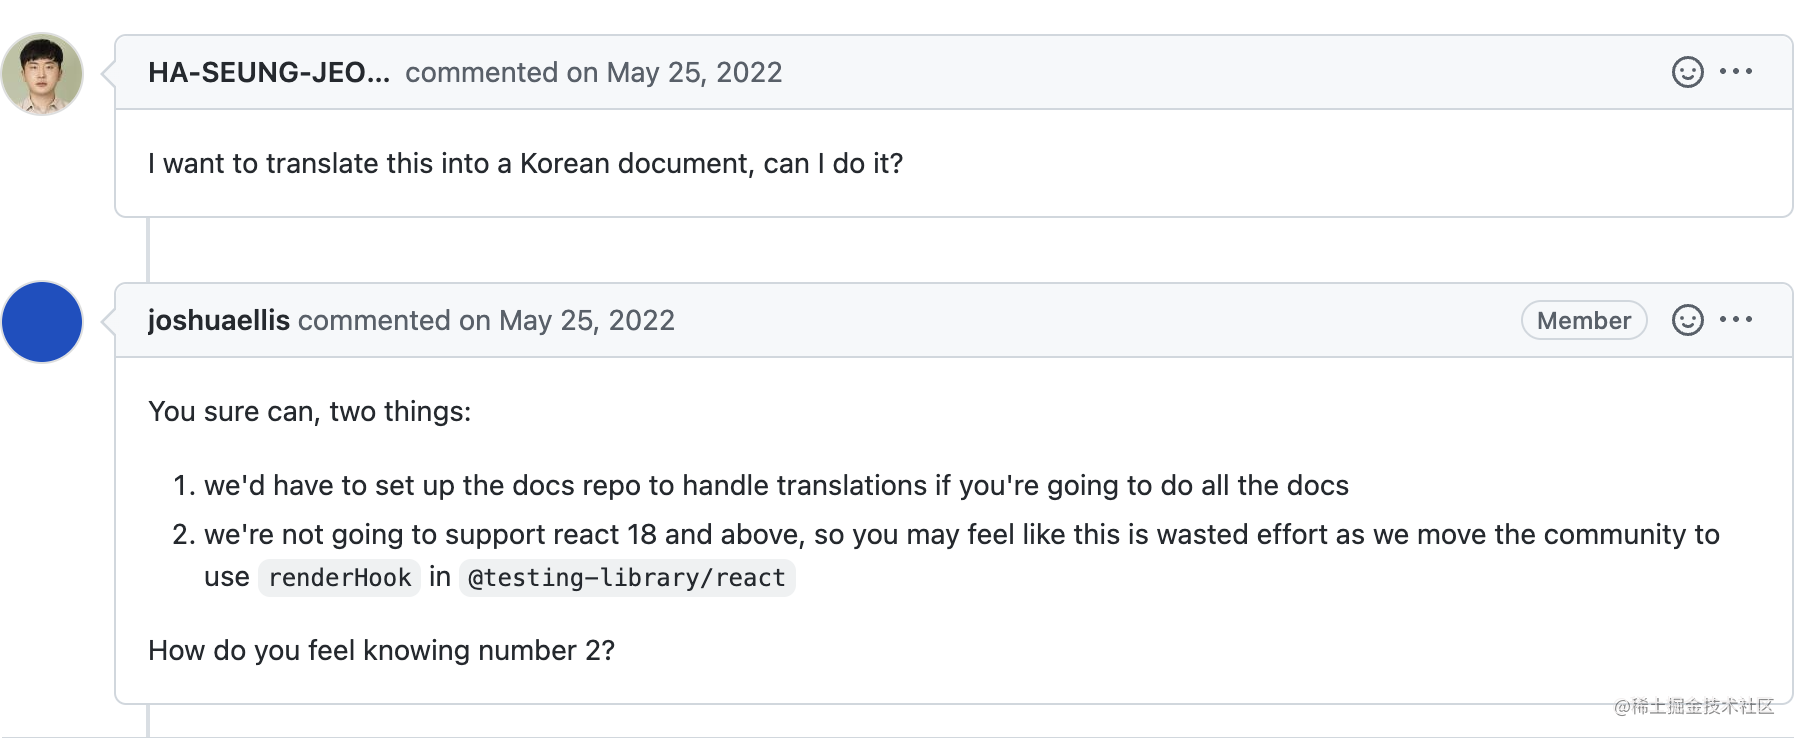Open more options menu on joshuaellis comment

[x=1736, y=319]
